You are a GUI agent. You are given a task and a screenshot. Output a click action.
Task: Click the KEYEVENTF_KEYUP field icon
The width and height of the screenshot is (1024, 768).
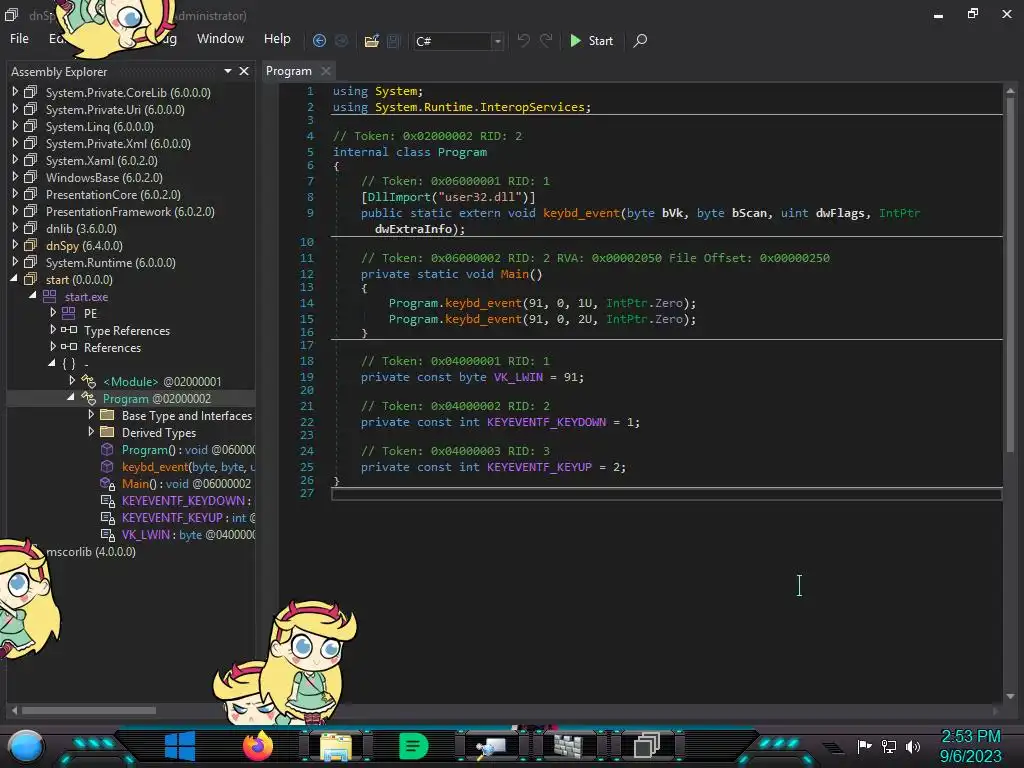pos(107,518)
